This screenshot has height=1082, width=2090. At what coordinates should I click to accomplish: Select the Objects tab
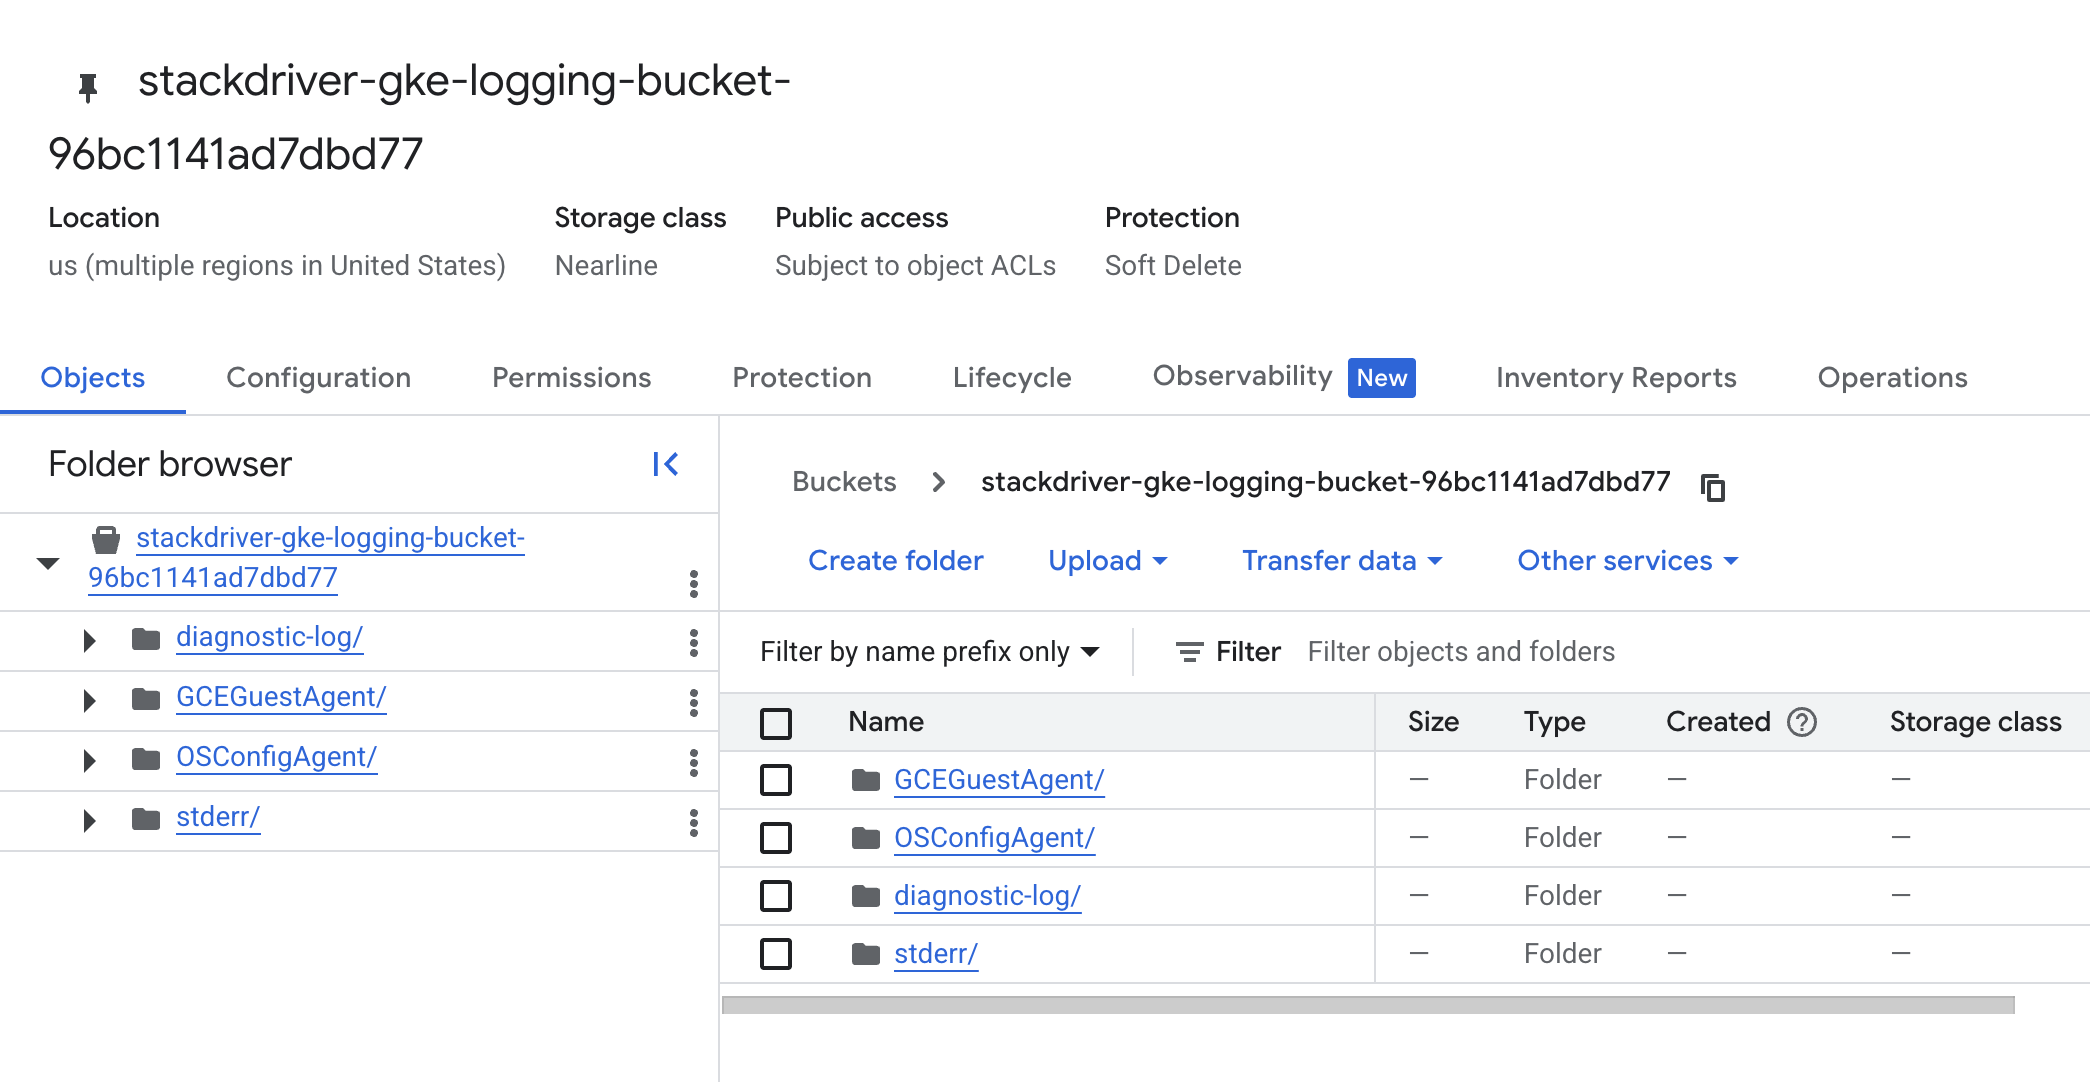[x=92, y=378]
